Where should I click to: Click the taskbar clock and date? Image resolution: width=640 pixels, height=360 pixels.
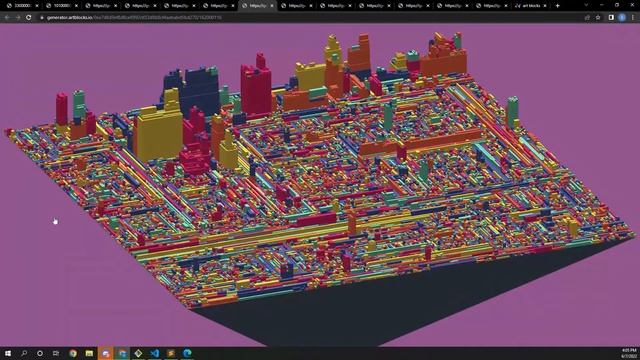point(629,353)
